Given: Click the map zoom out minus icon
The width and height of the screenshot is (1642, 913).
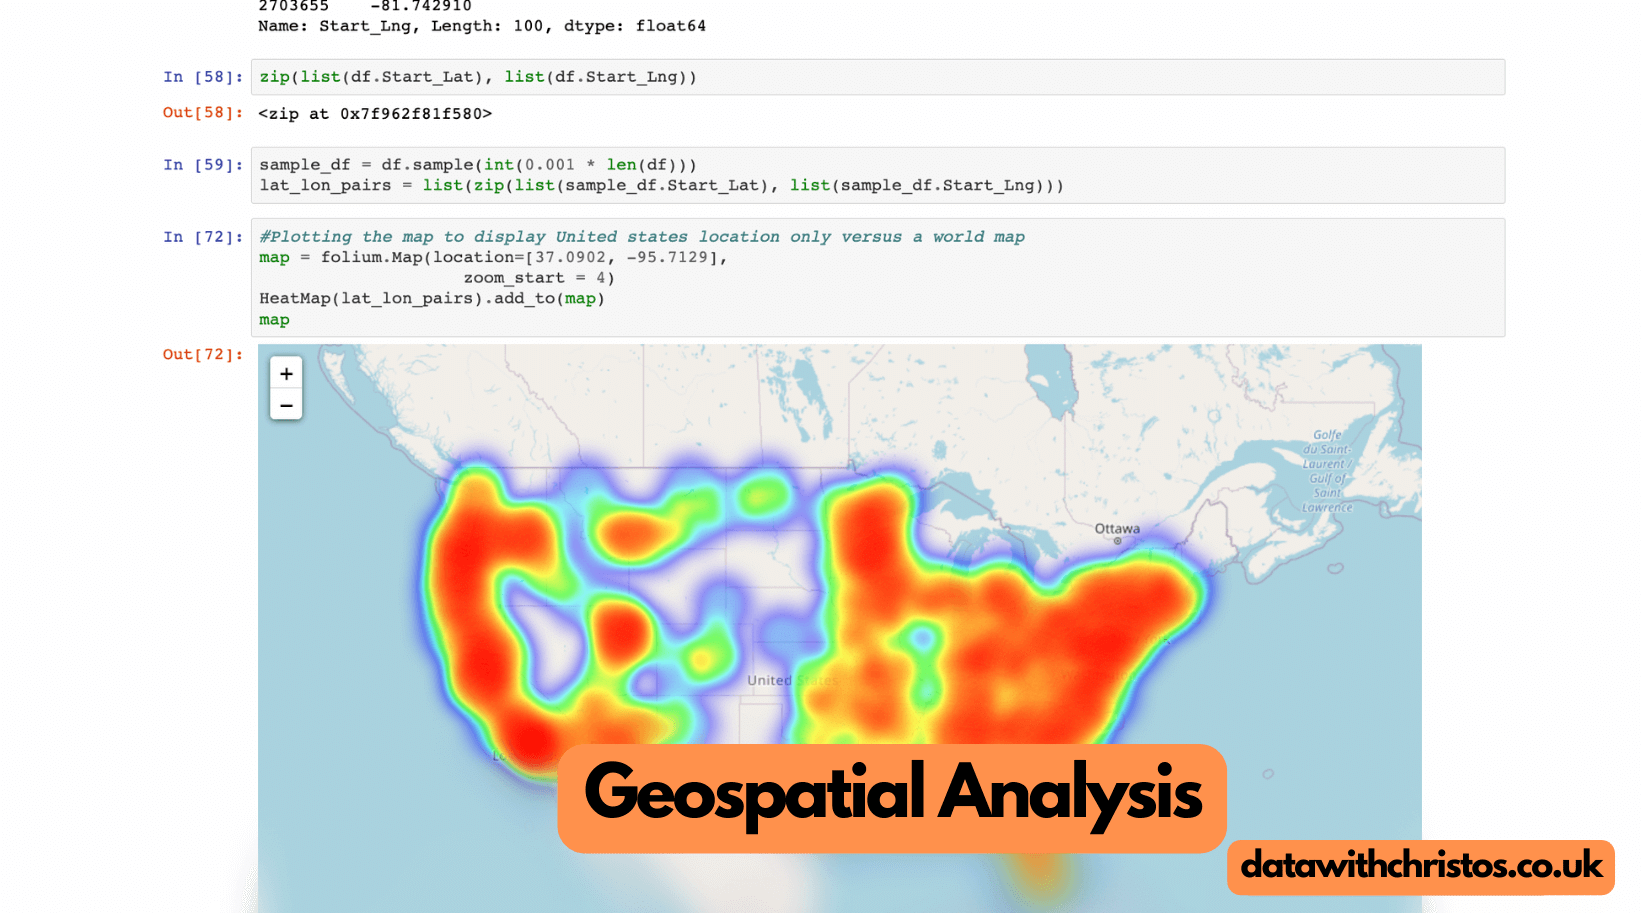Looking at the screenshot, I should [286, 405].
